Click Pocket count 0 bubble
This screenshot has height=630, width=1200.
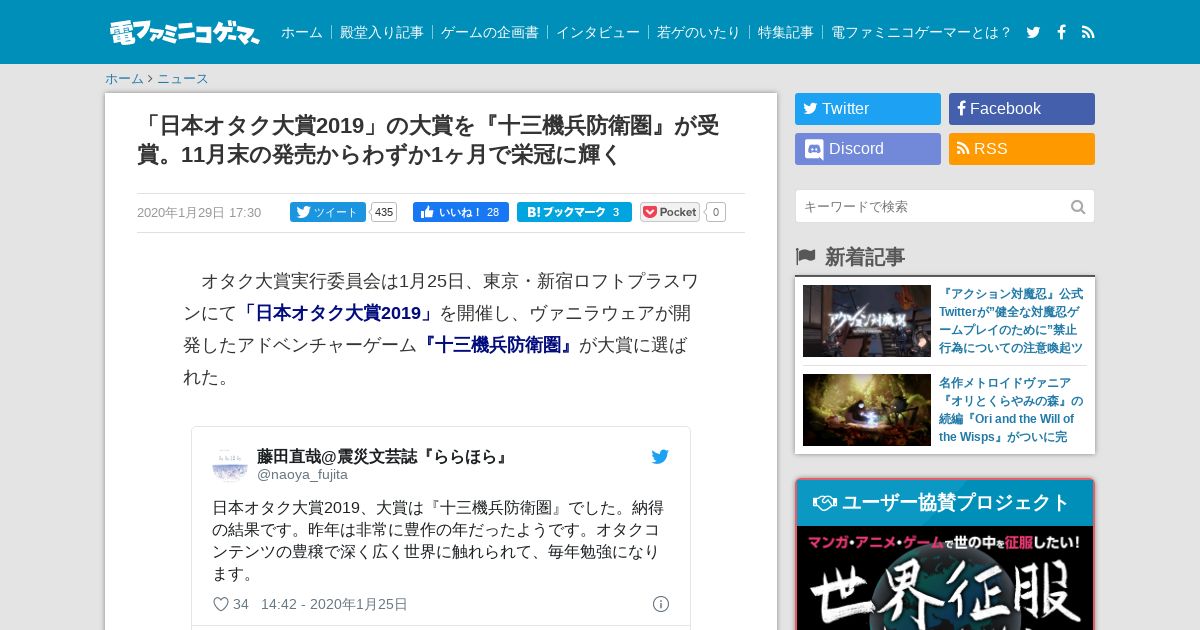pos(715,212)
